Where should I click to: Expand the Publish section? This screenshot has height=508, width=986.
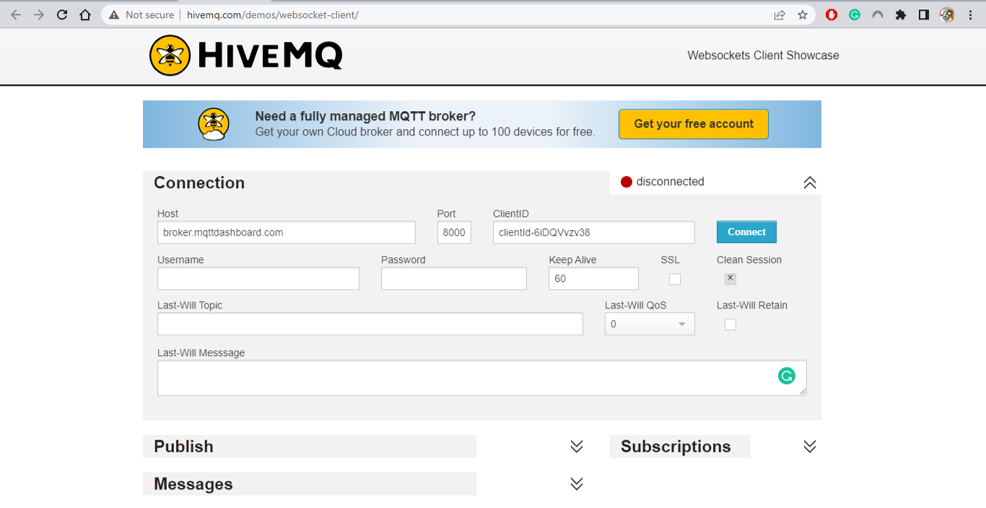576,447
